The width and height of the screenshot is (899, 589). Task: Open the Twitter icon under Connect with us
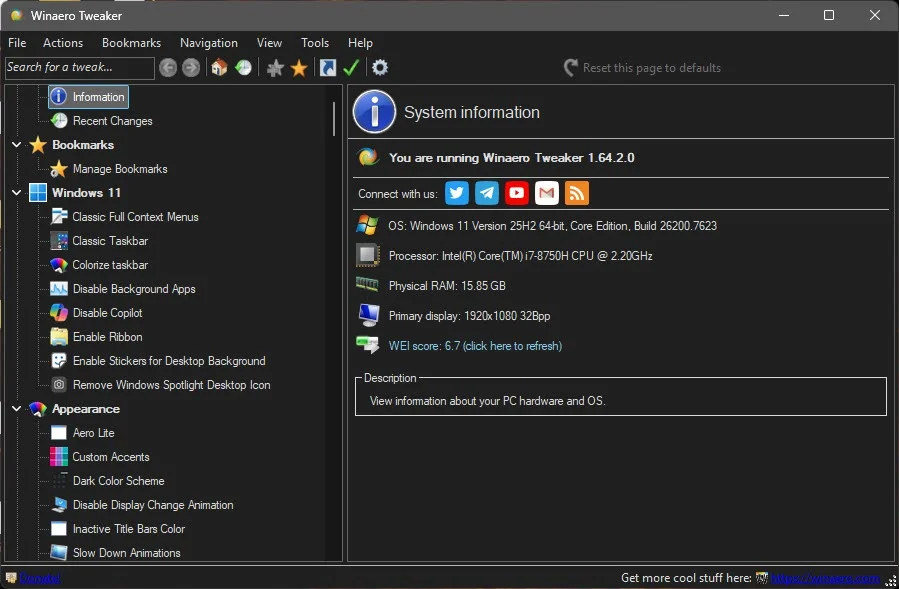457,193
